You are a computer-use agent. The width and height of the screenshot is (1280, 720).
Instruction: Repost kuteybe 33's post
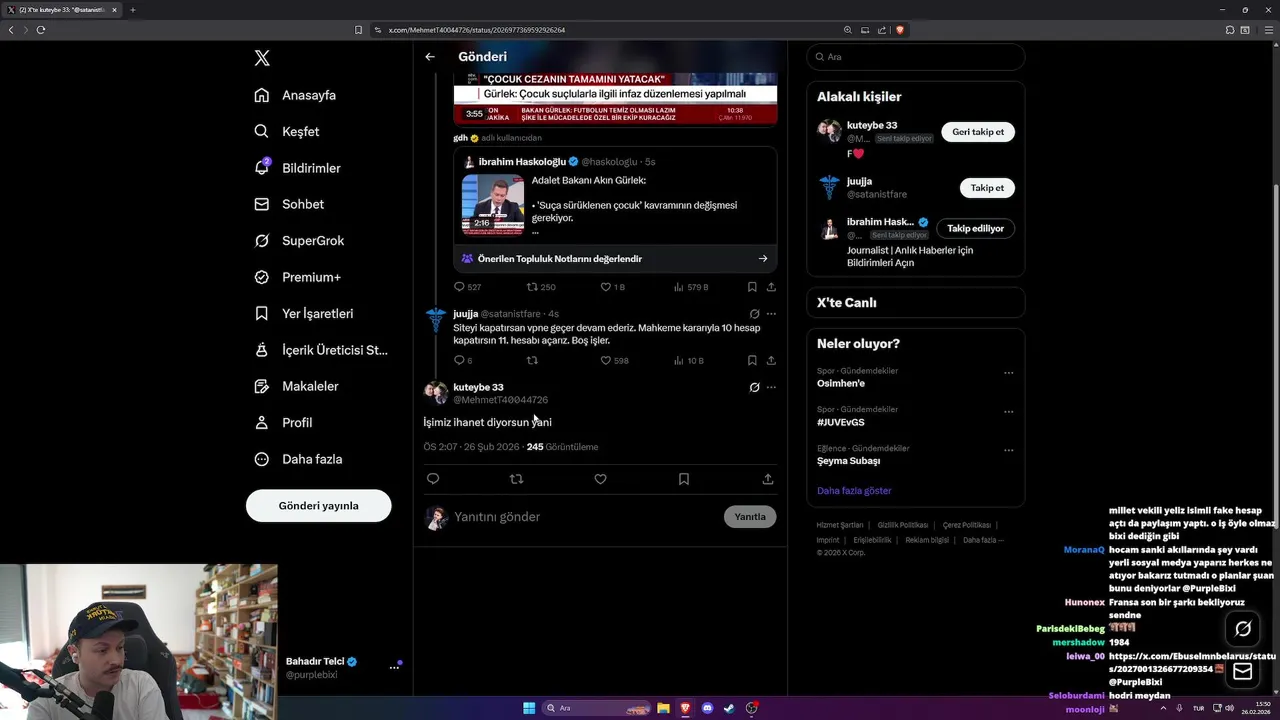point(516,479)
